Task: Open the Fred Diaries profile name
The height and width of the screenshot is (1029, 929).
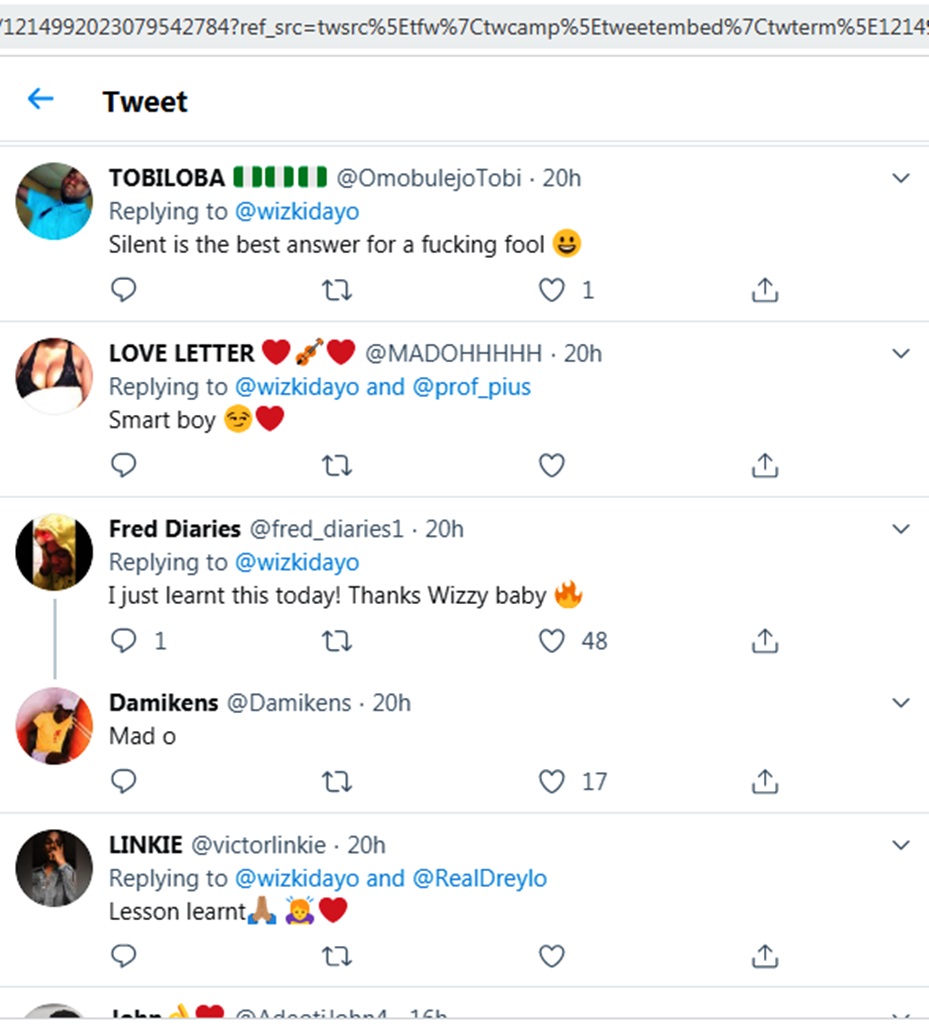Action: [x=174, y=529]
